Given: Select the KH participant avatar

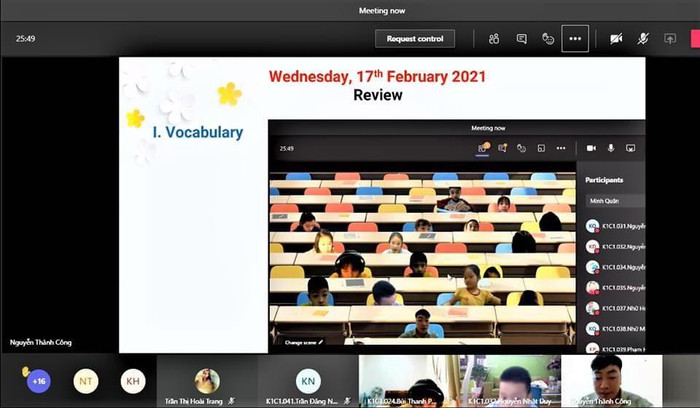Looking at the screenshot, I should (x=133, y=381).
